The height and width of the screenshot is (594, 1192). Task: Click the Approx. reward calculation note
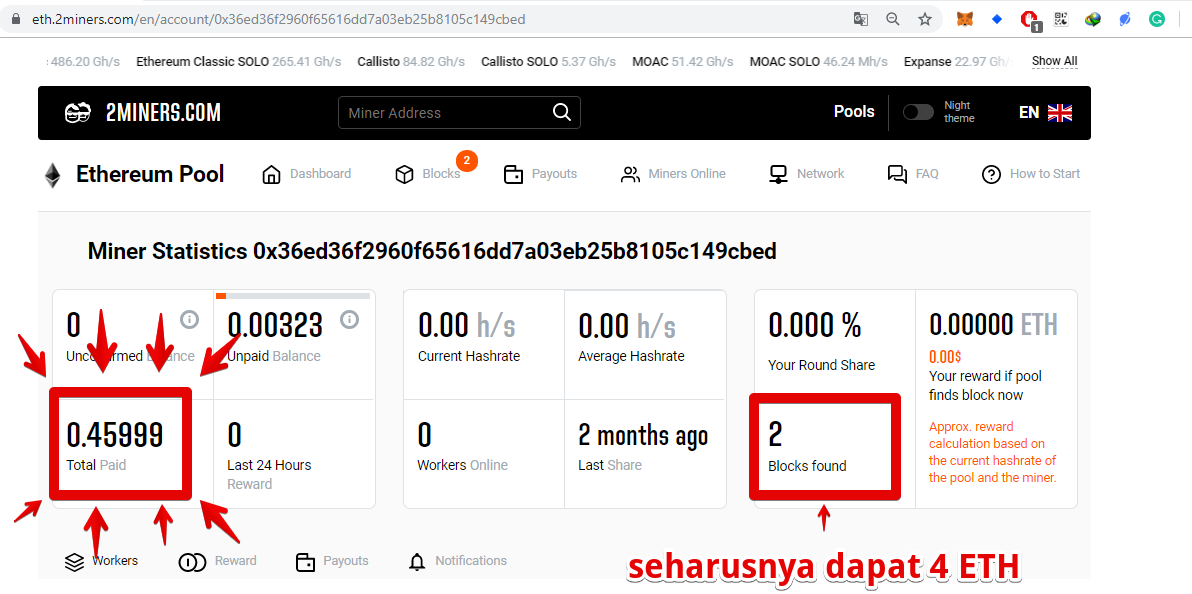(993, 452)
